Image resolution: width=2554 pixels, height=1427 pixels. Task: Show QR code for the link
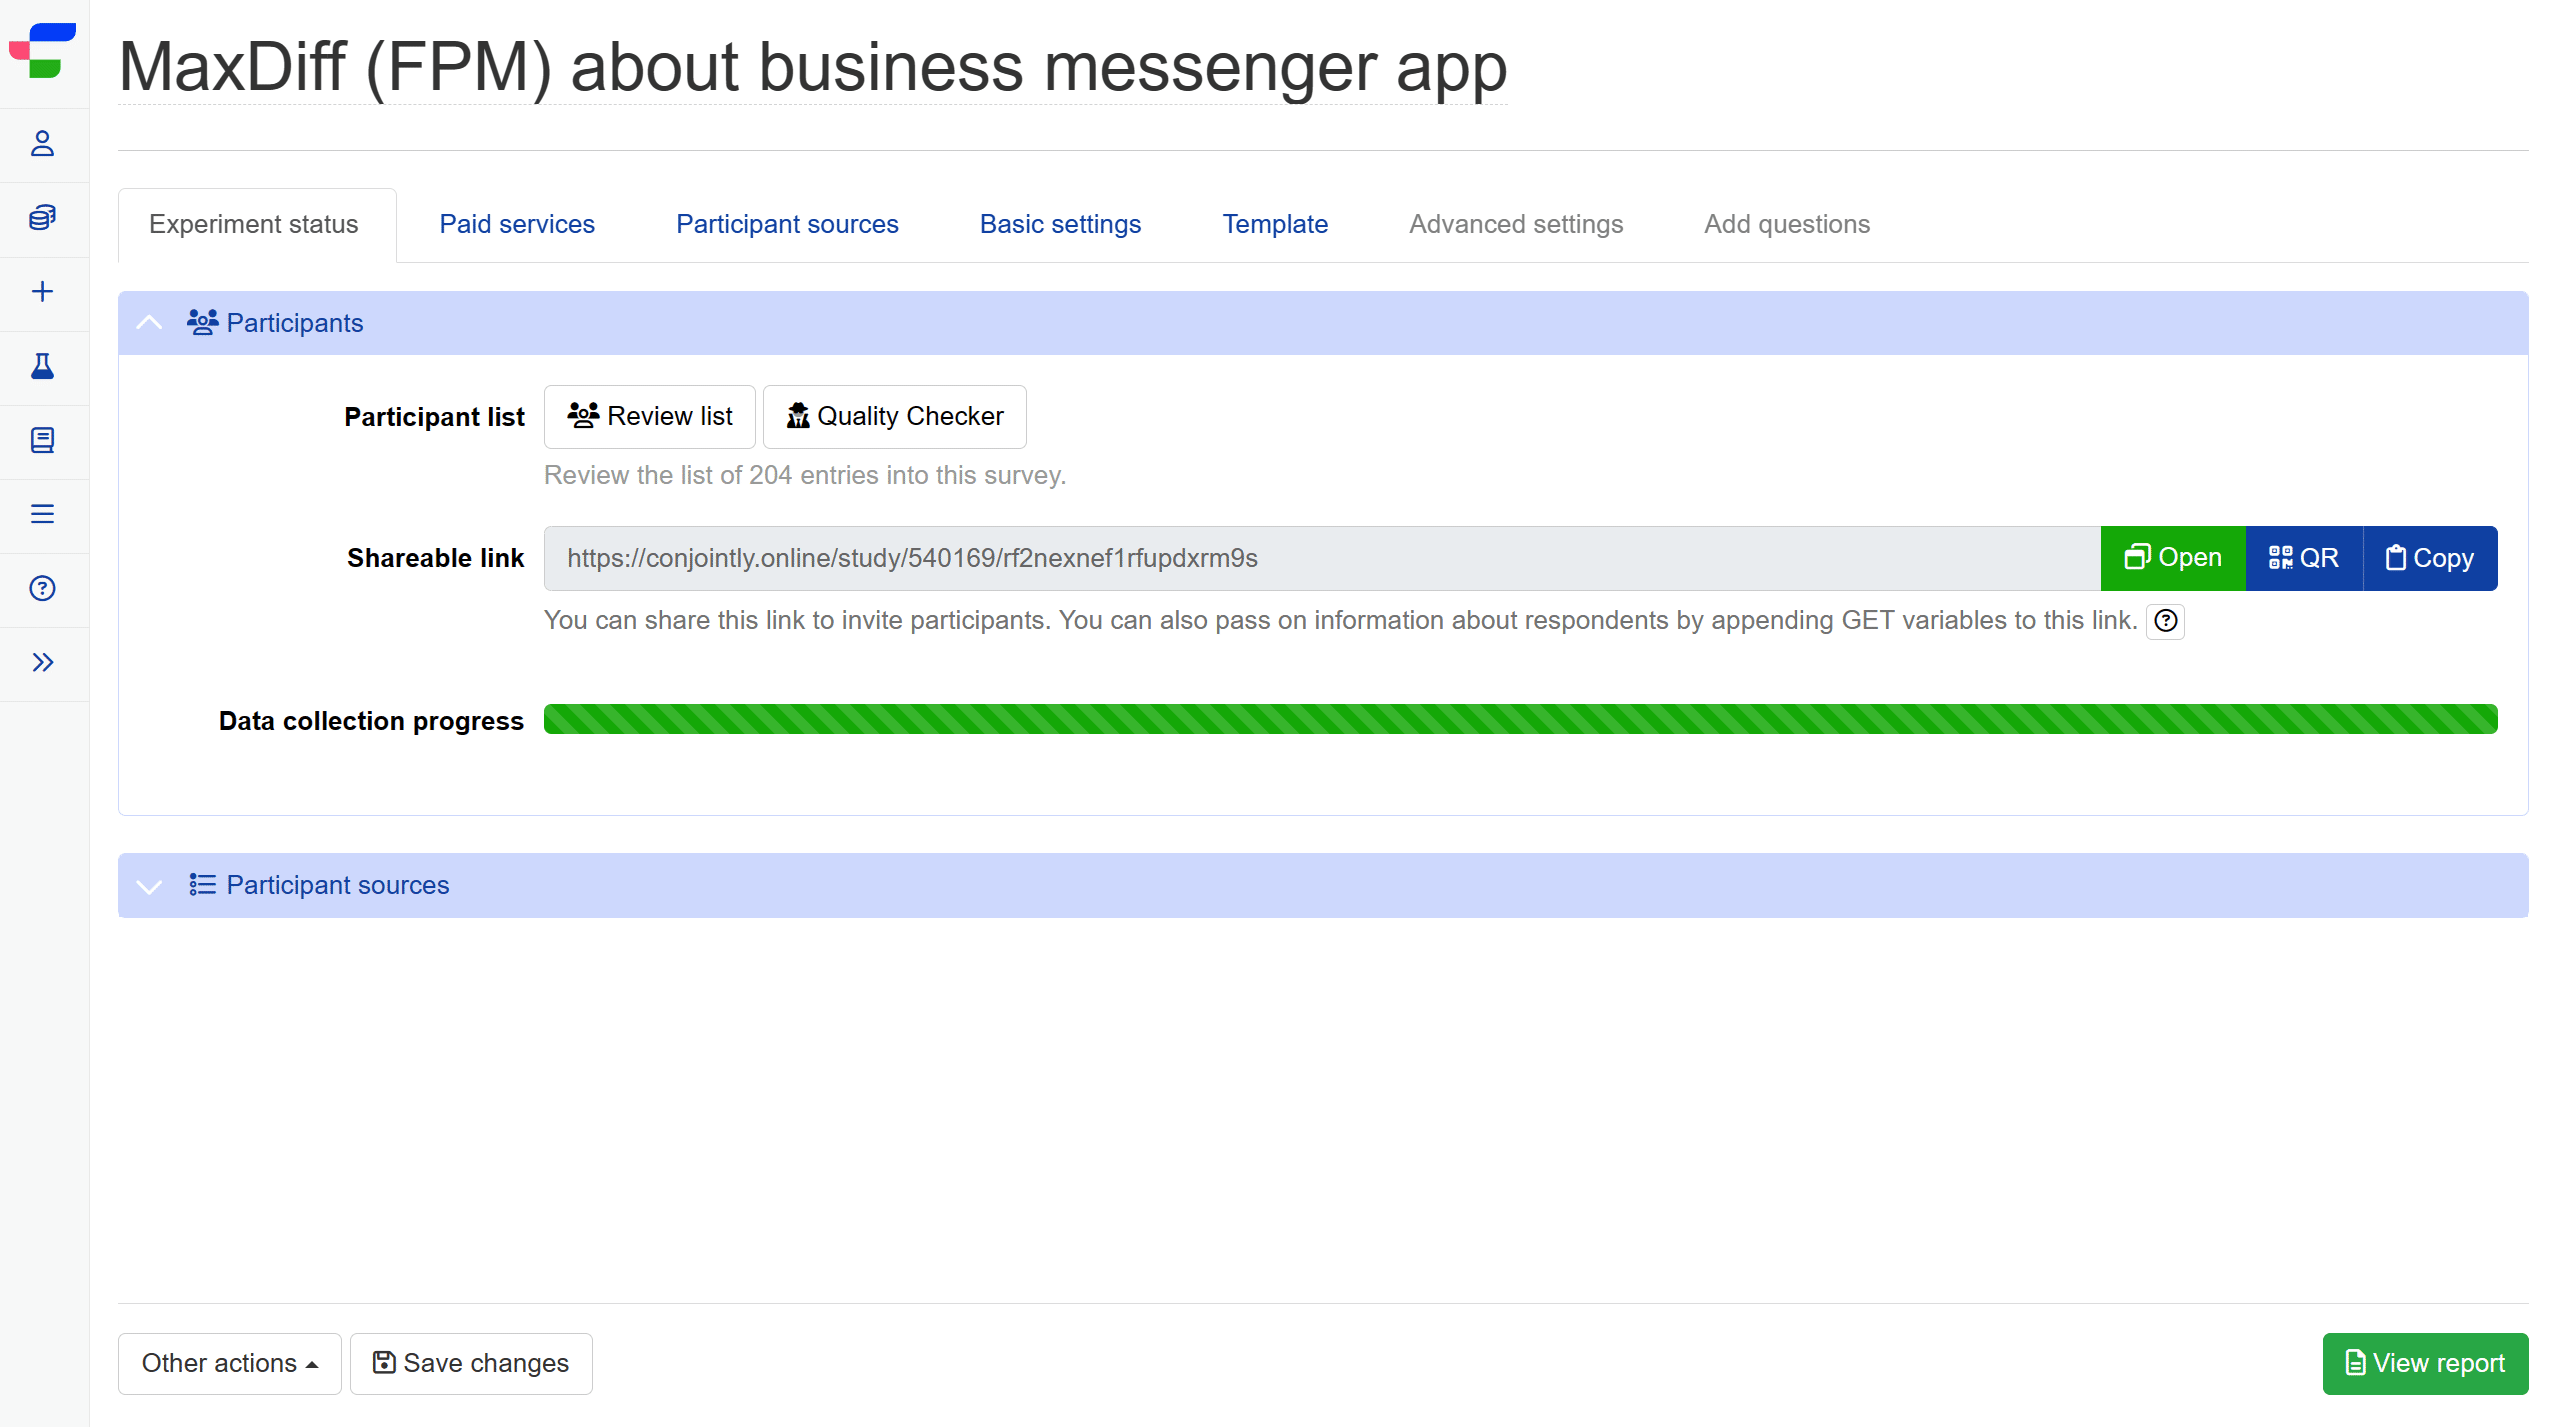point(2304,558)
